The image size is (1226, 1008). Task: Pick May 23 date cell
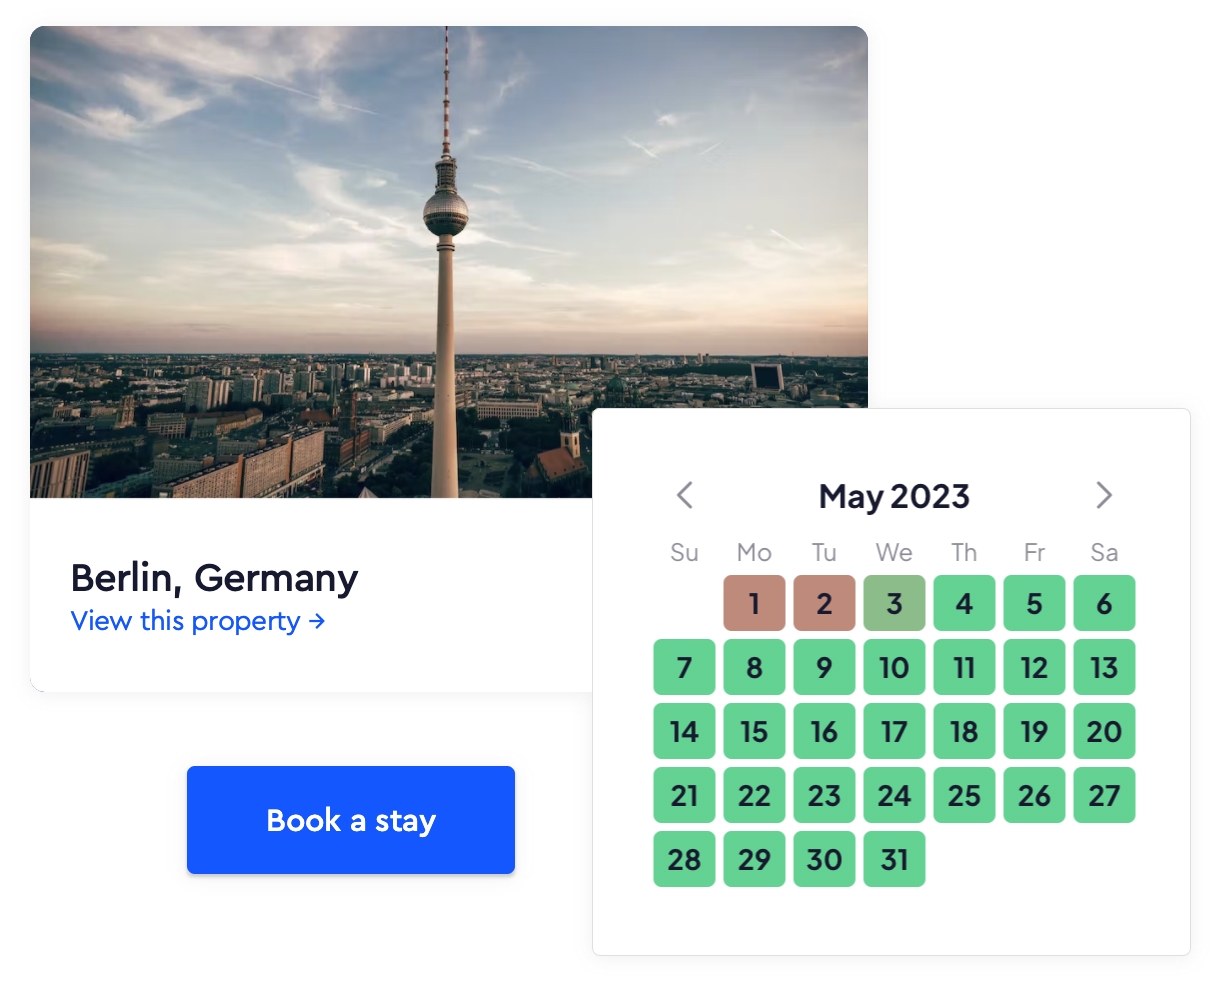click(825, 795)
